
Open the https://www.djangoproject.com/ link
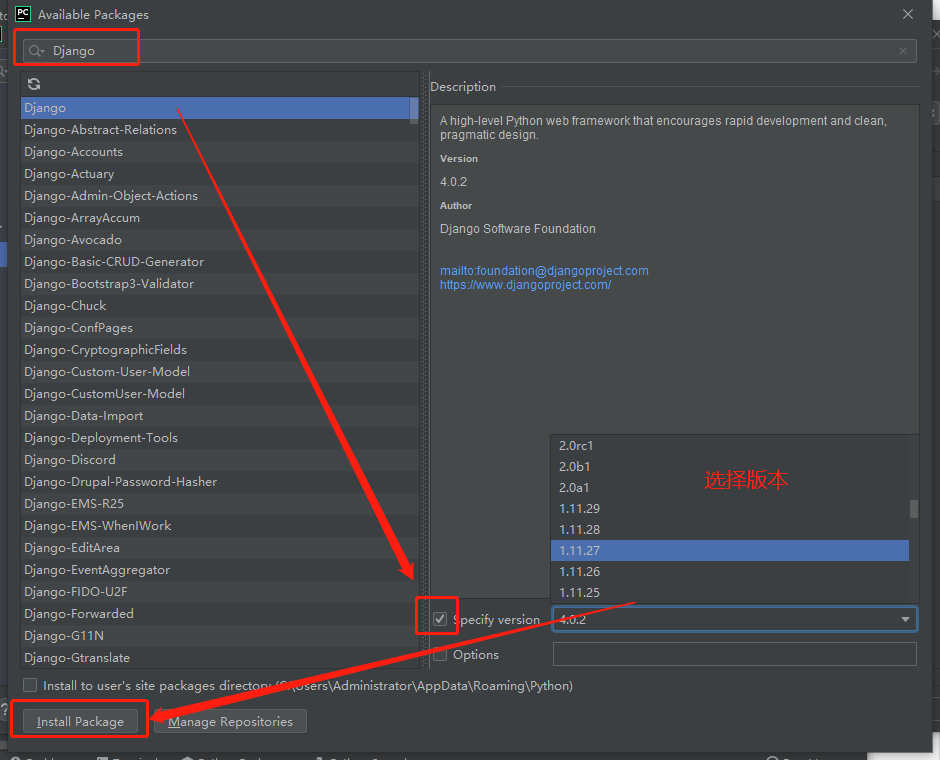click(x=525, y=285)
